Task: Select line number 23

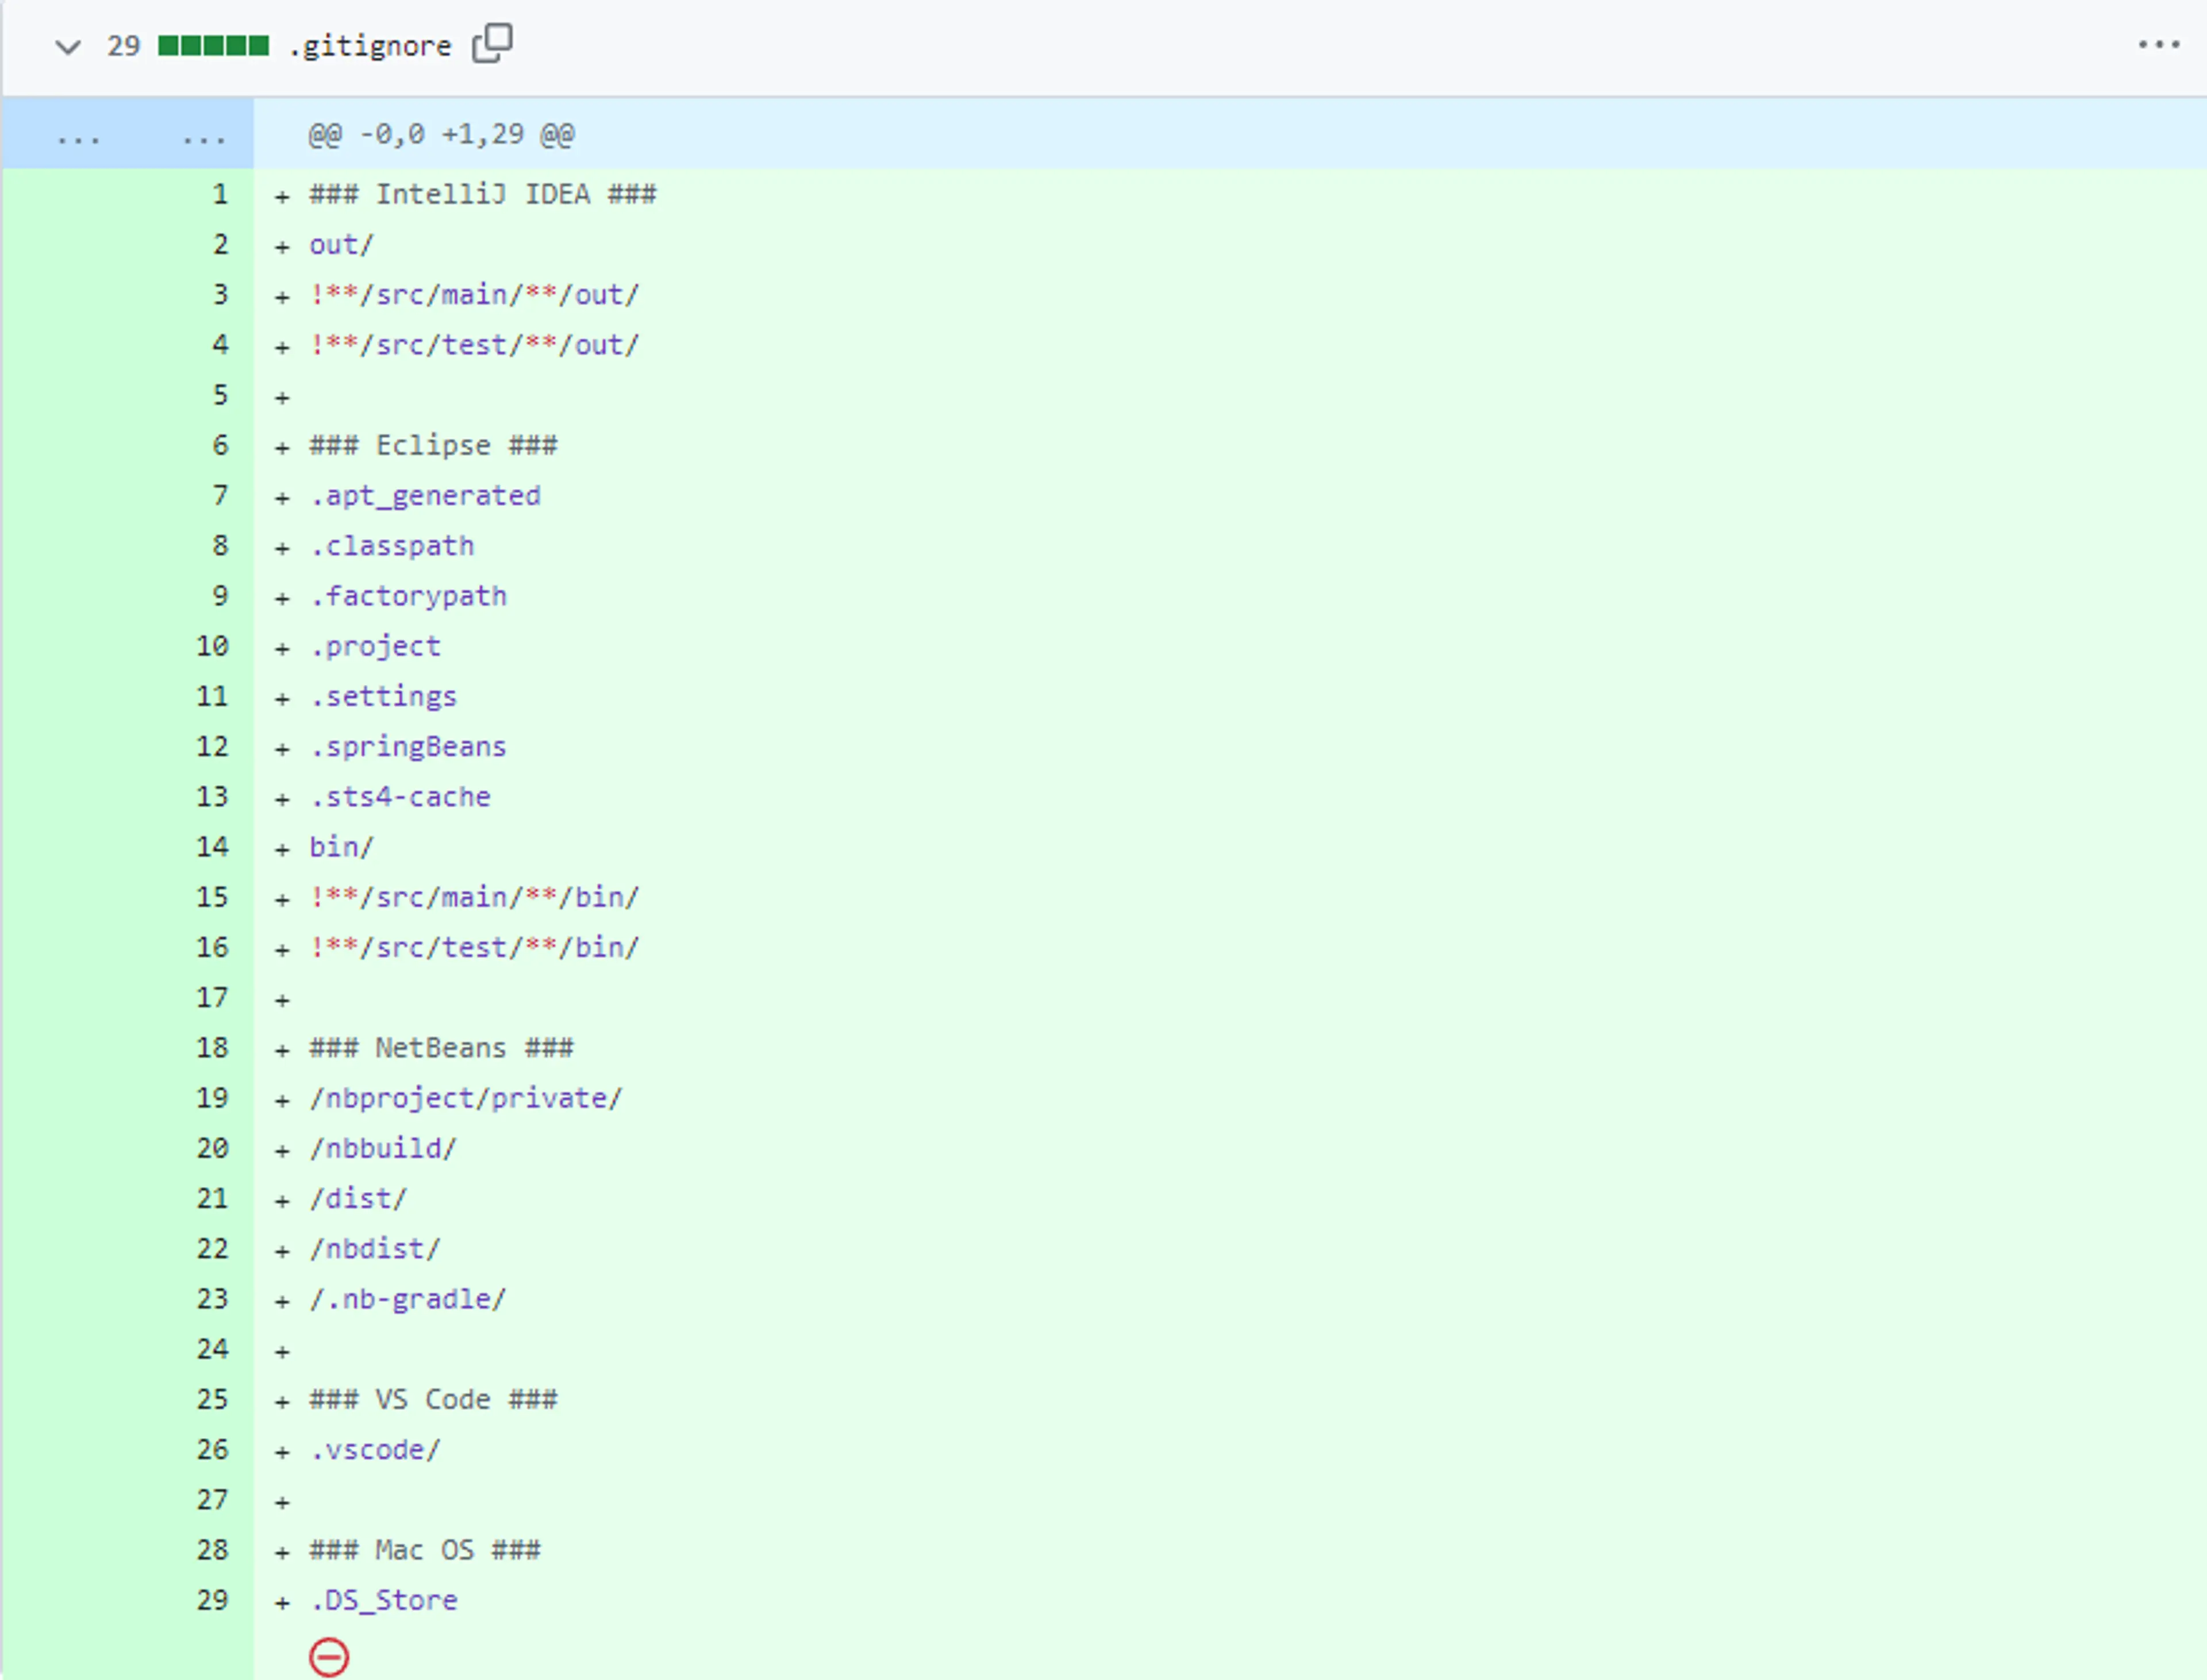Action: point(212,1299)
